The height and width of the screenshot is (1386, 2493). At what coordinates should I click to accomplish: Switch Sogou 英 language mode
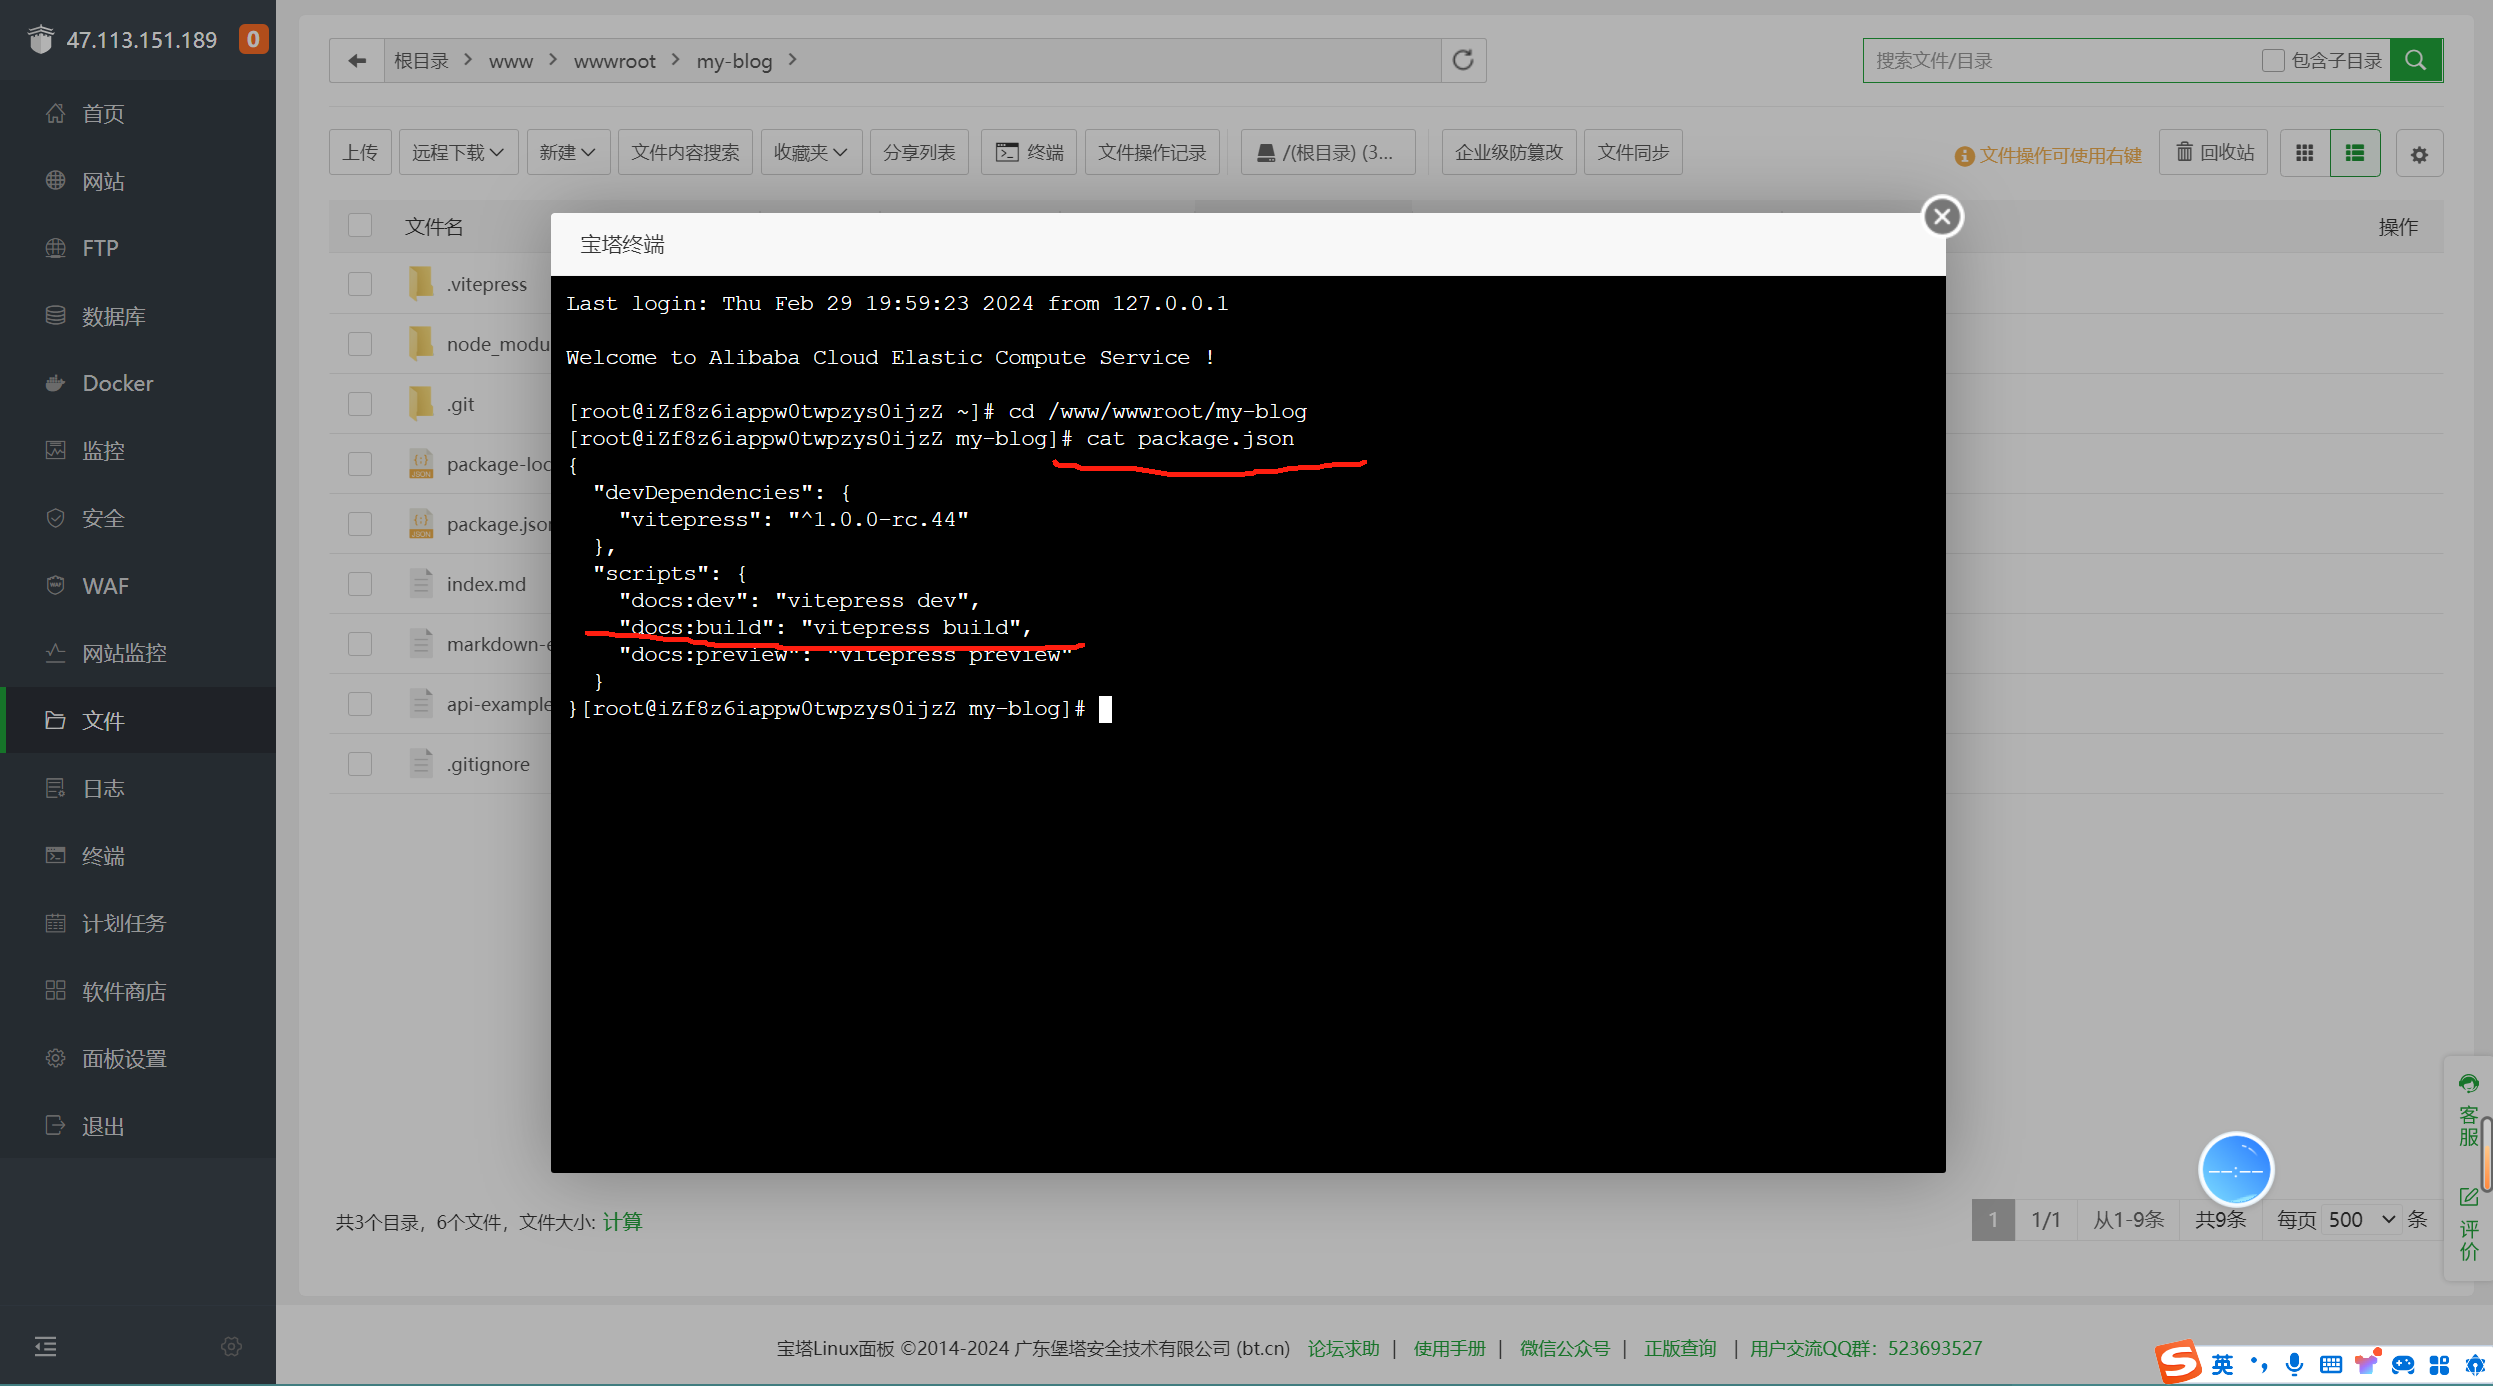pyautogui.click(x=2222, y=1364)
